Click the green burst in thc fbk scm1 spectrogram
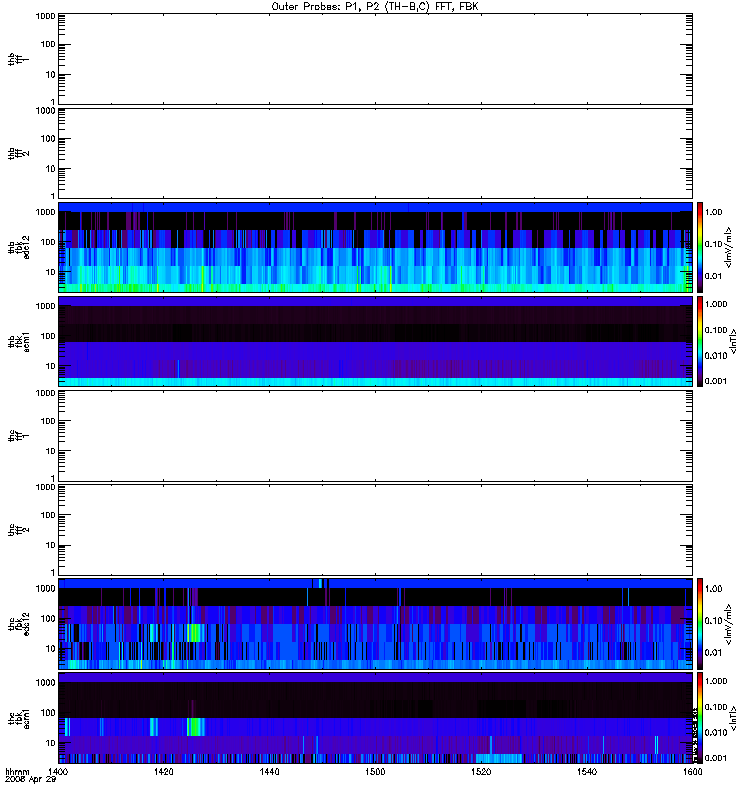 195,727
